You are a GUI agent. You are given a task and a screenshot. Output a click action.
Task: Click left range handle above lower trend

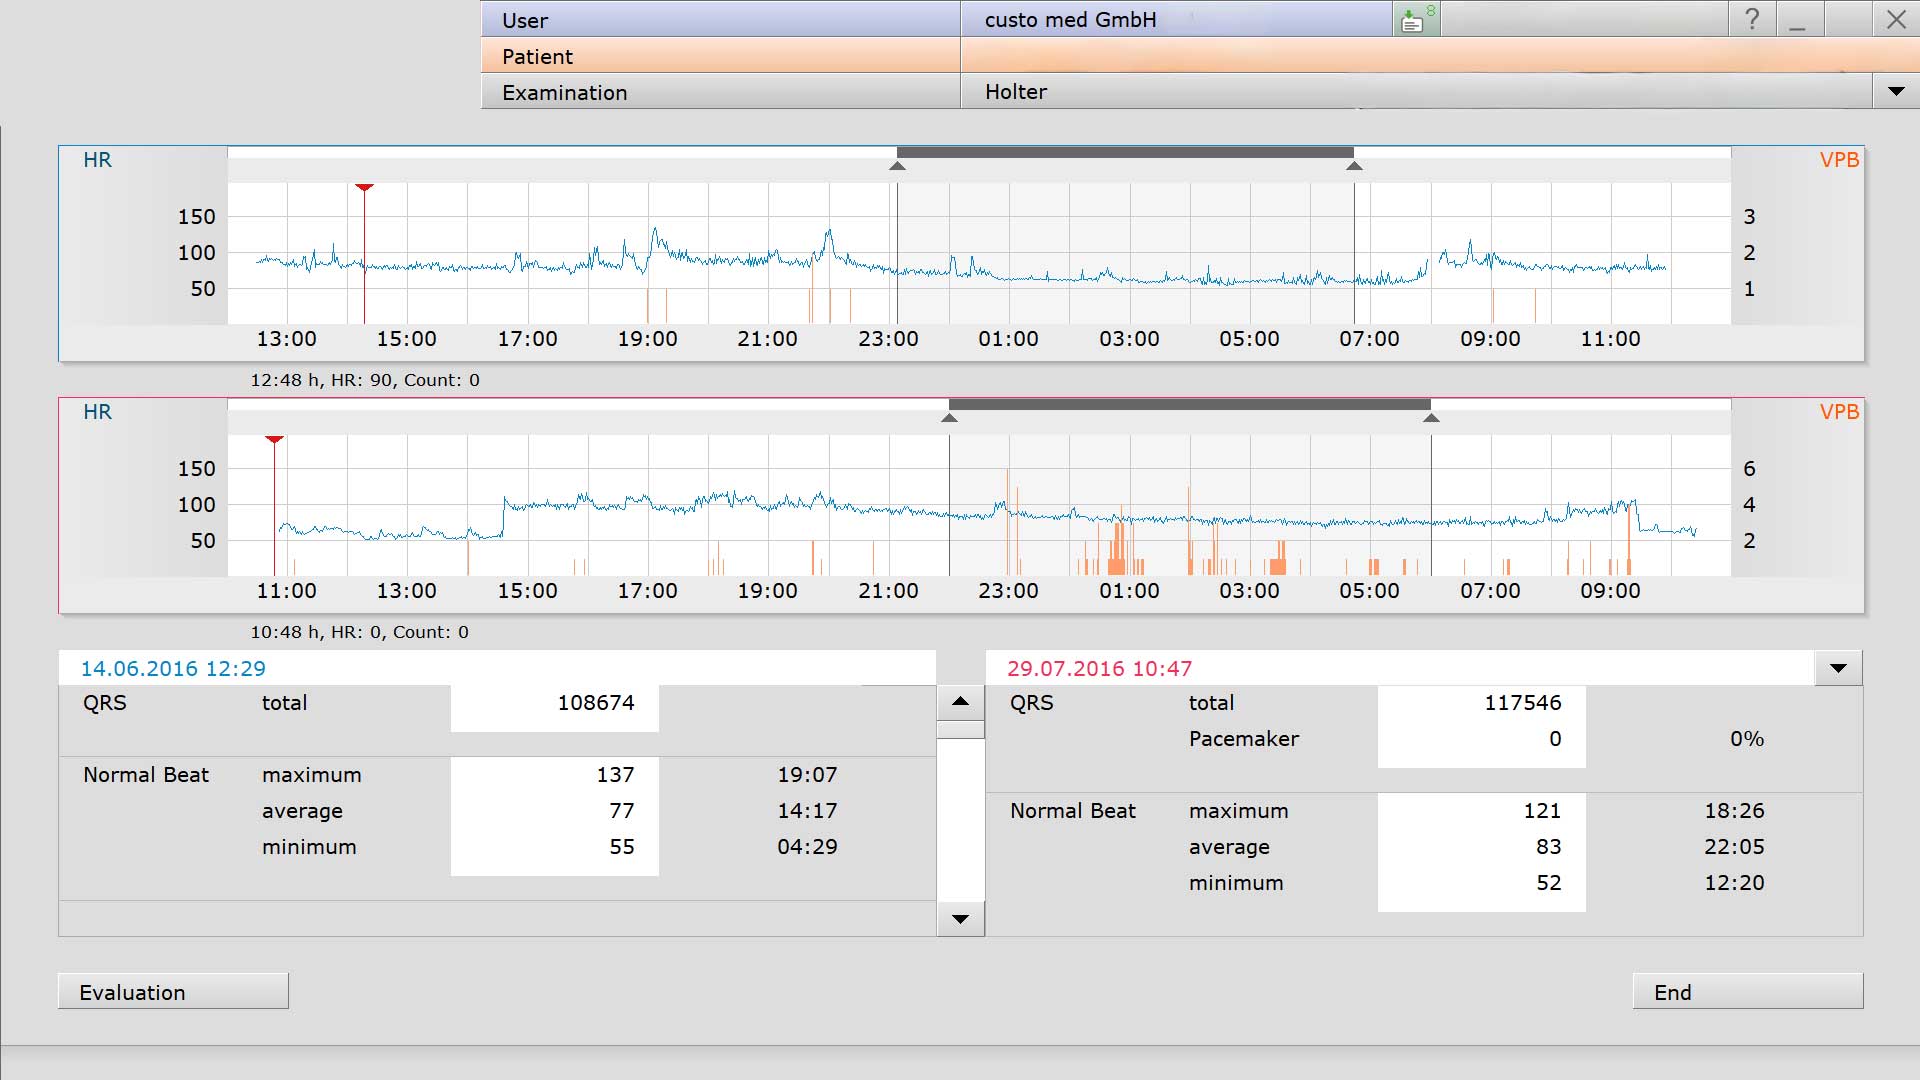pos(949,418)
